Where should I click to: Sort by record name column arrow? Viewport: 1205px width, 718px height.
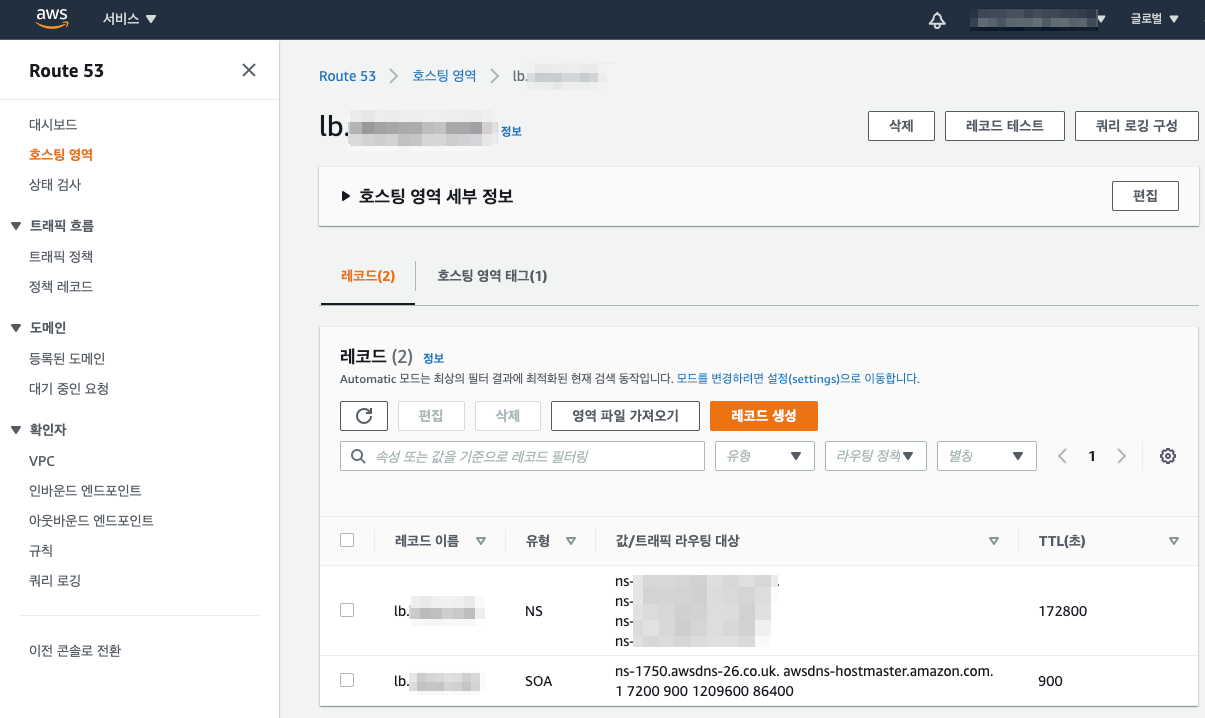(x=481, y=541)
